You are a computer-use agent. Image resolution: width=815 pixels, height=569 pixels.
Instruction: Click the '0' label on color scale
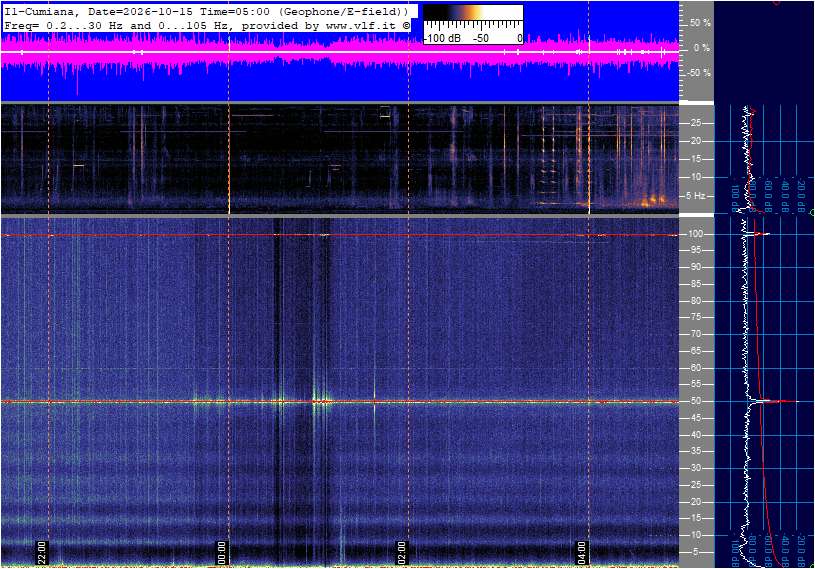click(x=519, y=38)
